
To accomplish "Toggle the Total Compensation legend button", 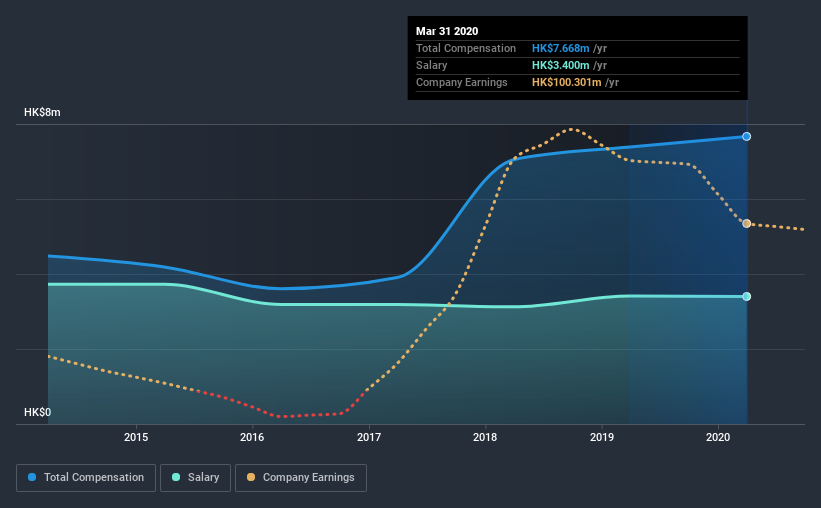I will click(86, 478).
